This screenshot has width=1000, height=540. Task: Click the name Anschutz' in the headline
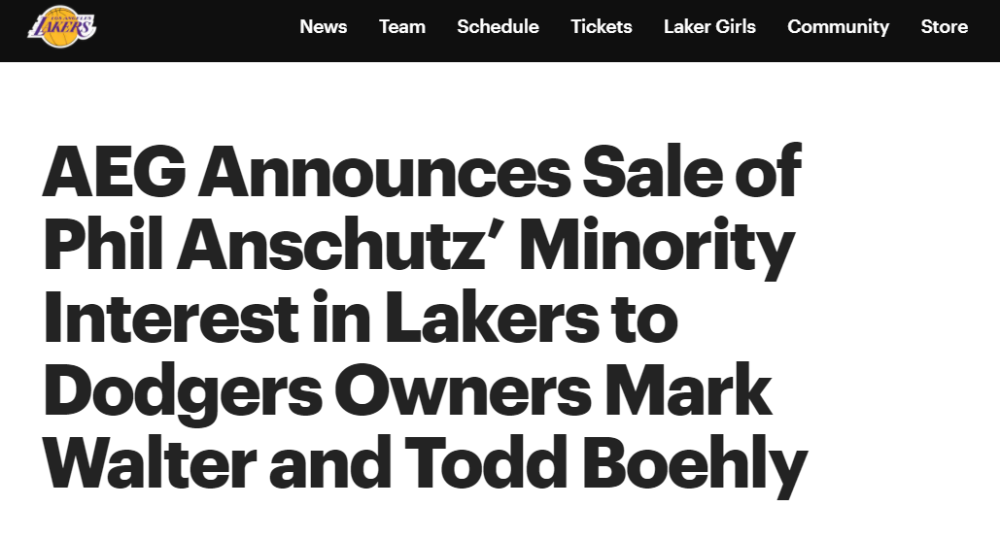332,244
